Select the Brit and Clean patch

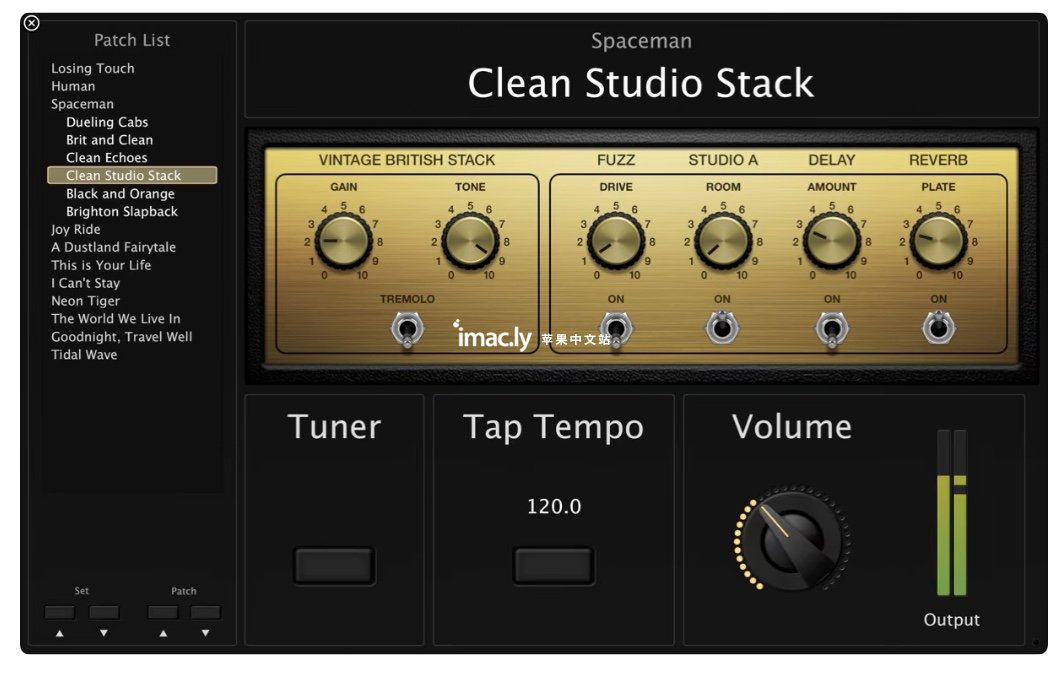point(109,140)
